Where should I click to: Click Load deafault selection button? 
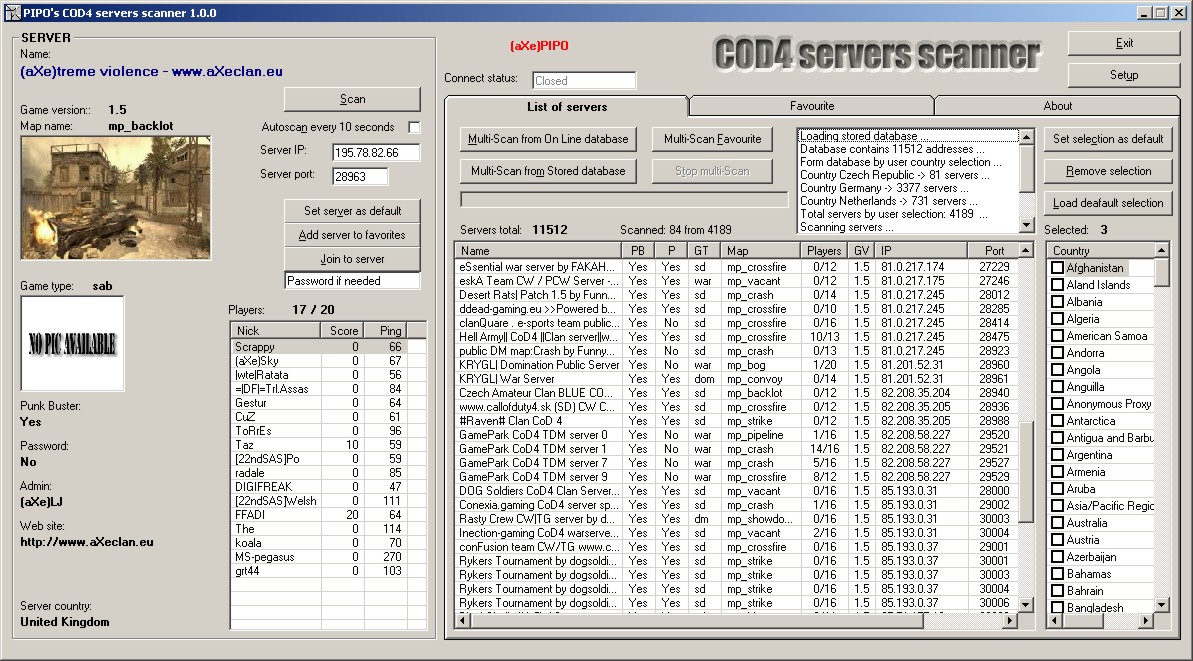click(1108, 203)
